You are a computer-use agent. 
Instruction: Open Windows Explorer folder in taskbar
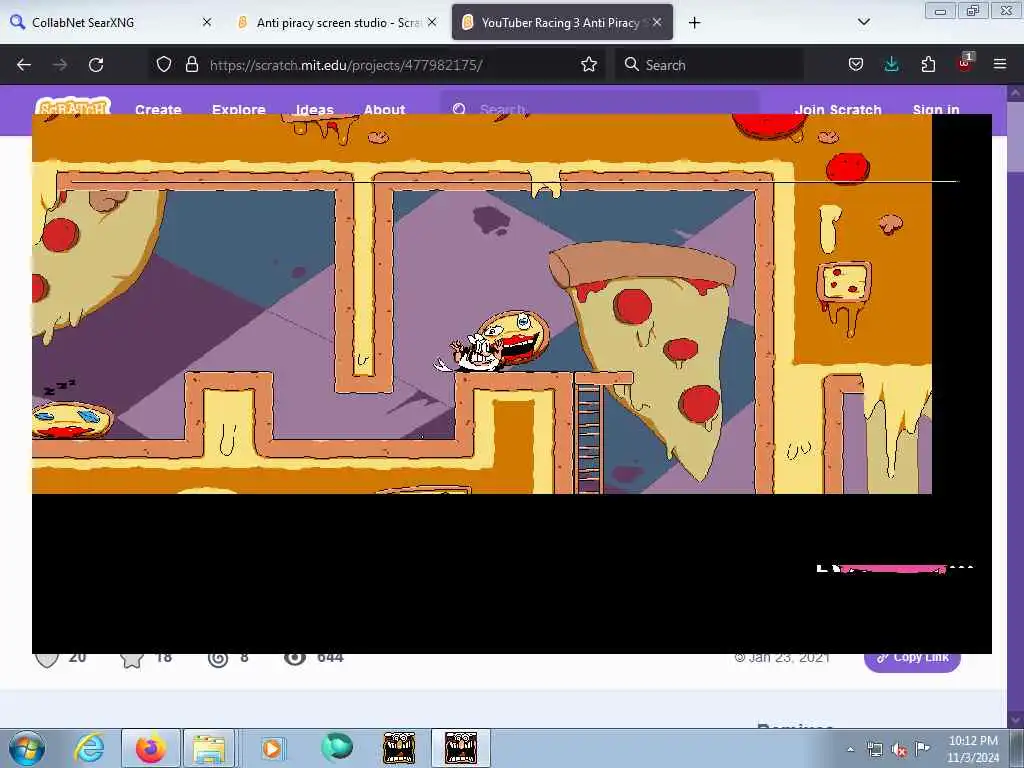point(208,748)
